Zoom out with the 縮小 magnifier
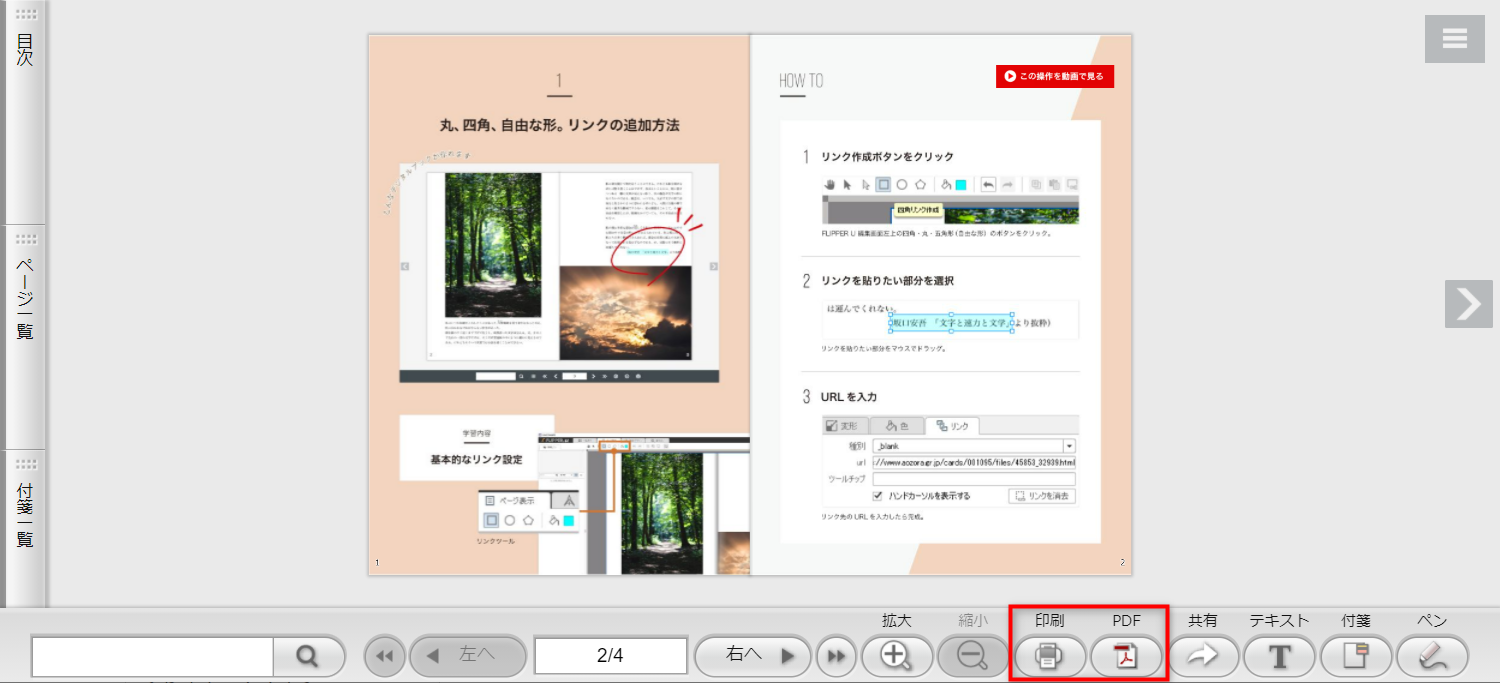1500x683 pixels. tap(971, 656)
